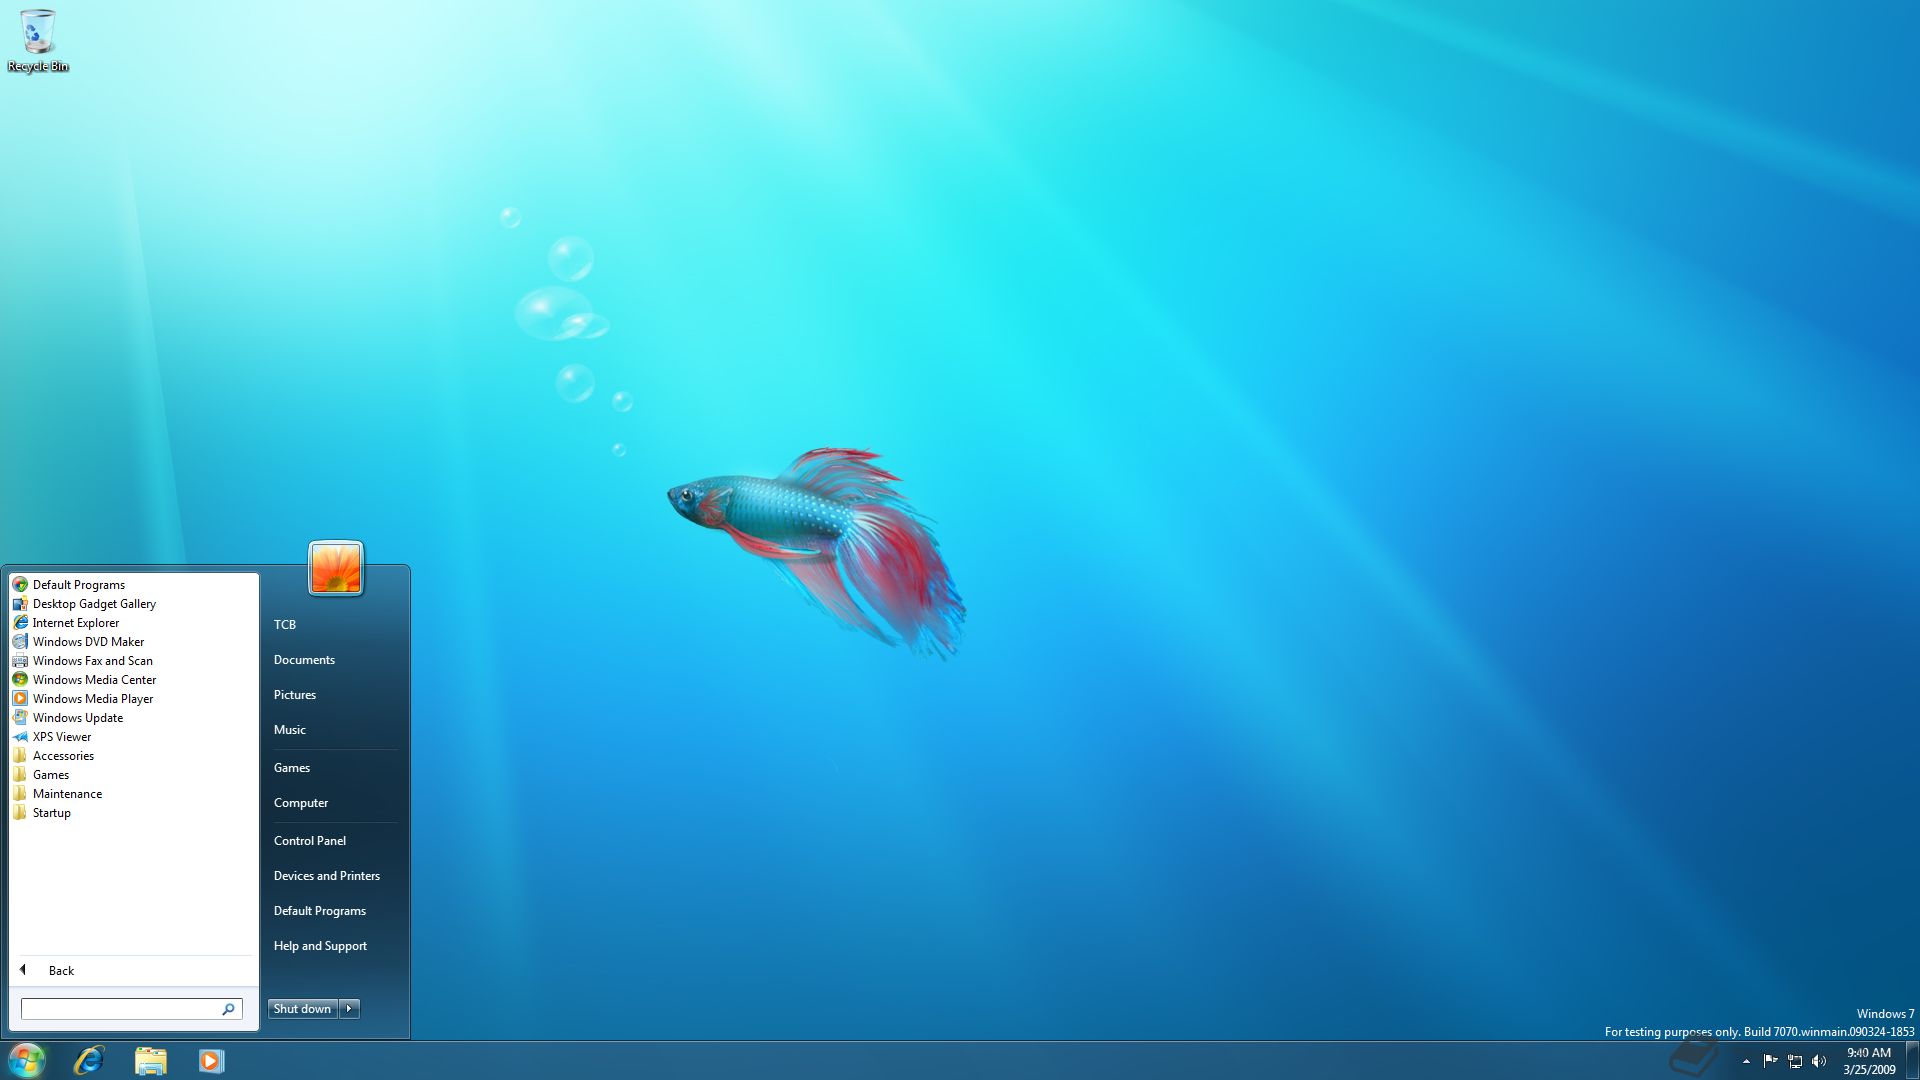Open Windows Explorer from the taskbar

coord(150,1060)
